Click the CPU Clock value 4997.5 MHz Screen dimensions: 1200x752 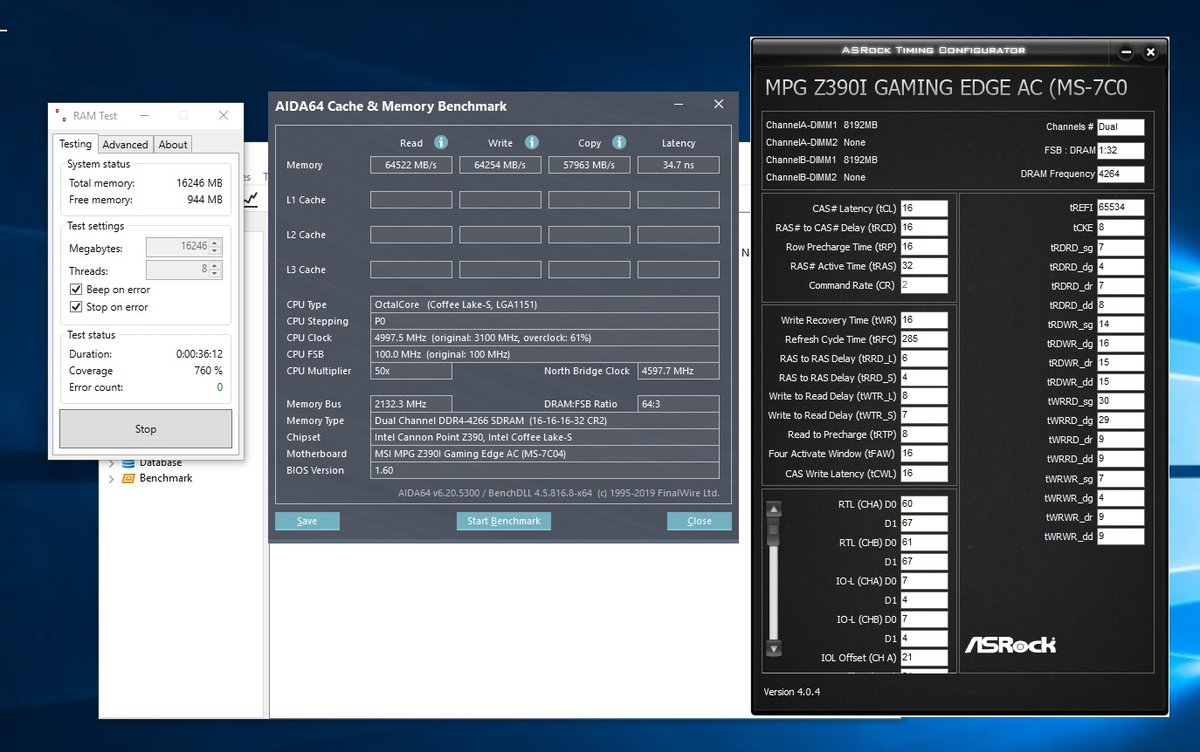(544, 337)
